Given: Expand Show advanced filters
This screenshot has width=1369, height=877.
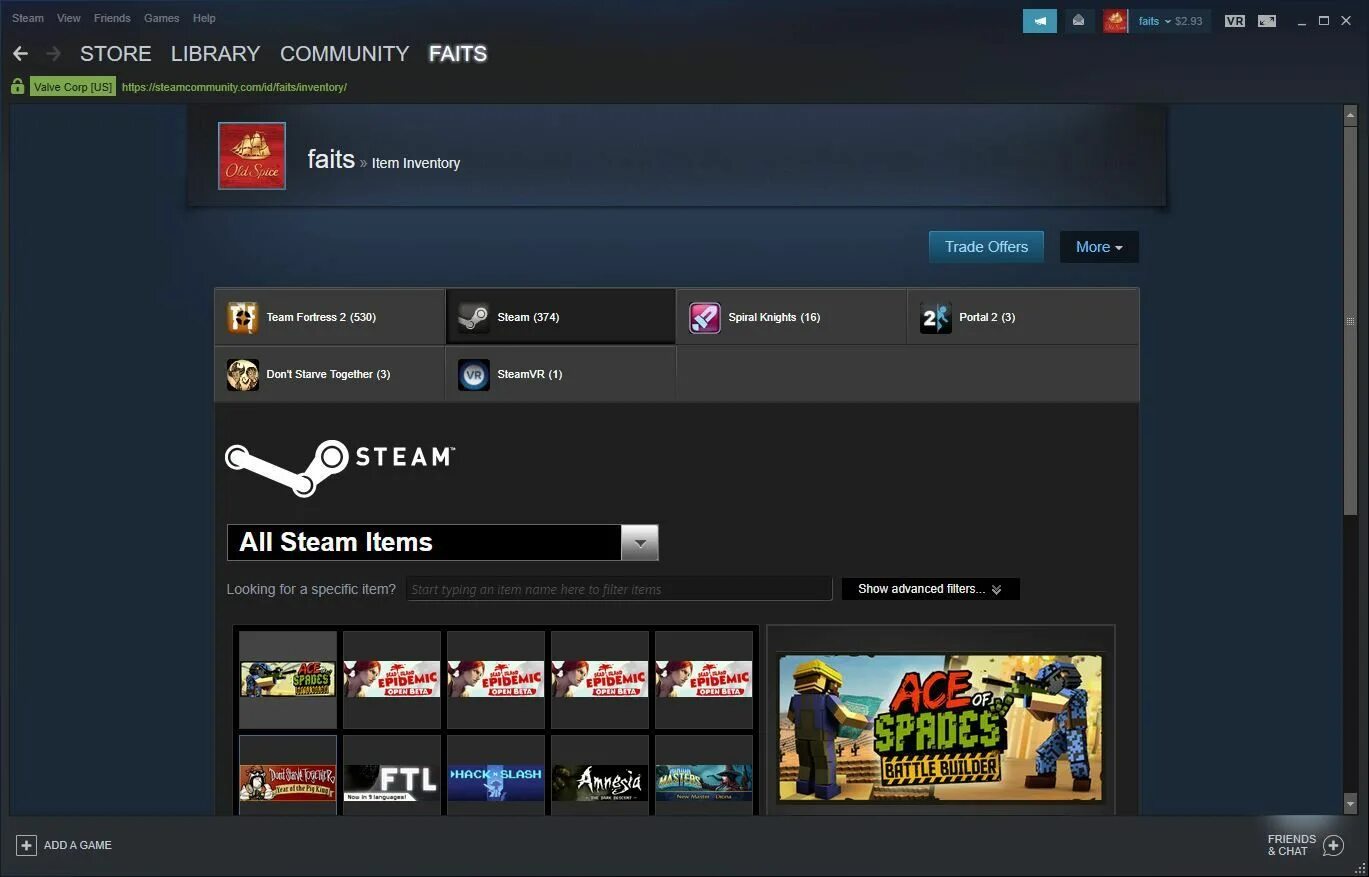Looking at the screenshot, I should (x=930, y=589).
